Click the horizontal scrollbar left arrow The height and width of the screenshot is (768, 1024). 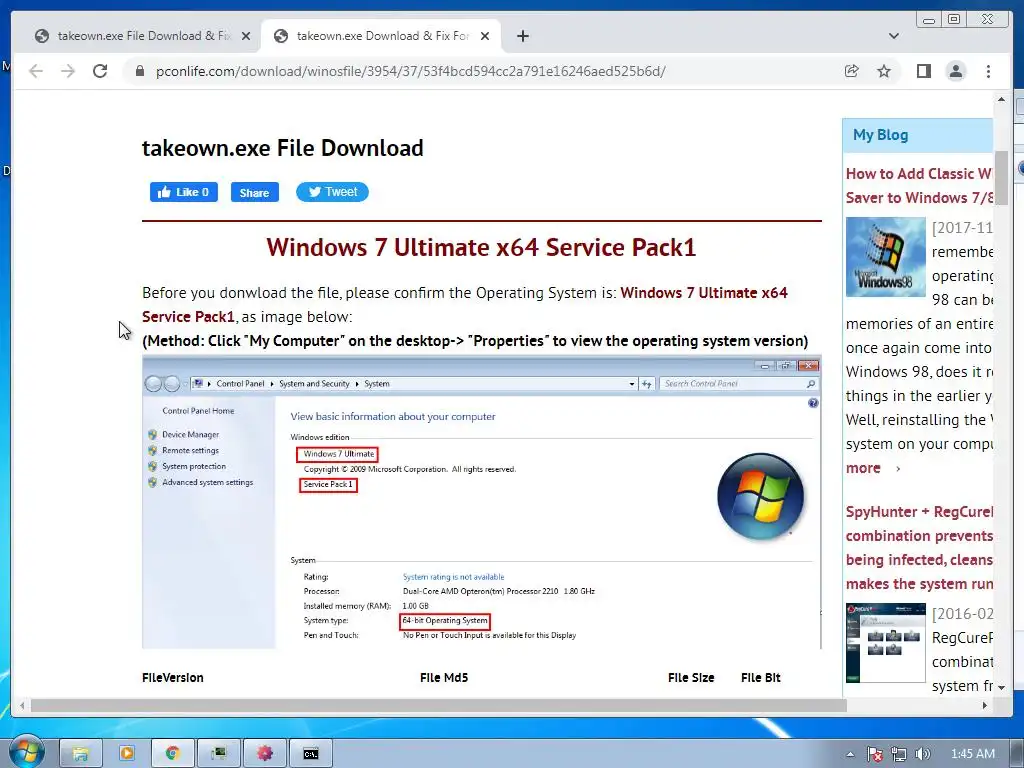click(23, 705)
